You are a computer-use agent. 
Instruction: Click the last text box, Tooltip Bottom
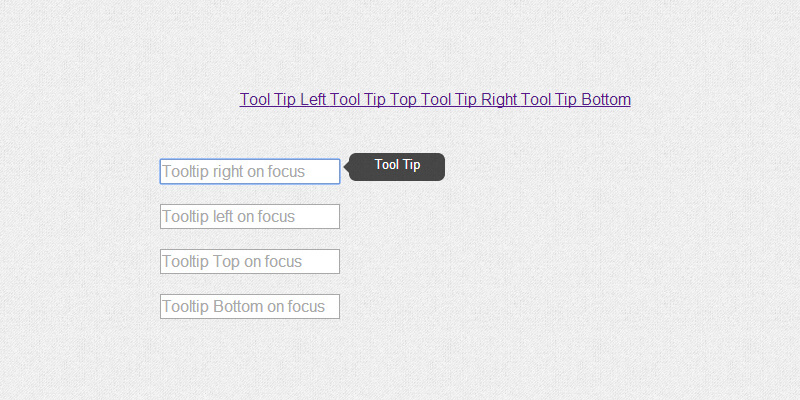pyautogui.click(x=250, y=307)
